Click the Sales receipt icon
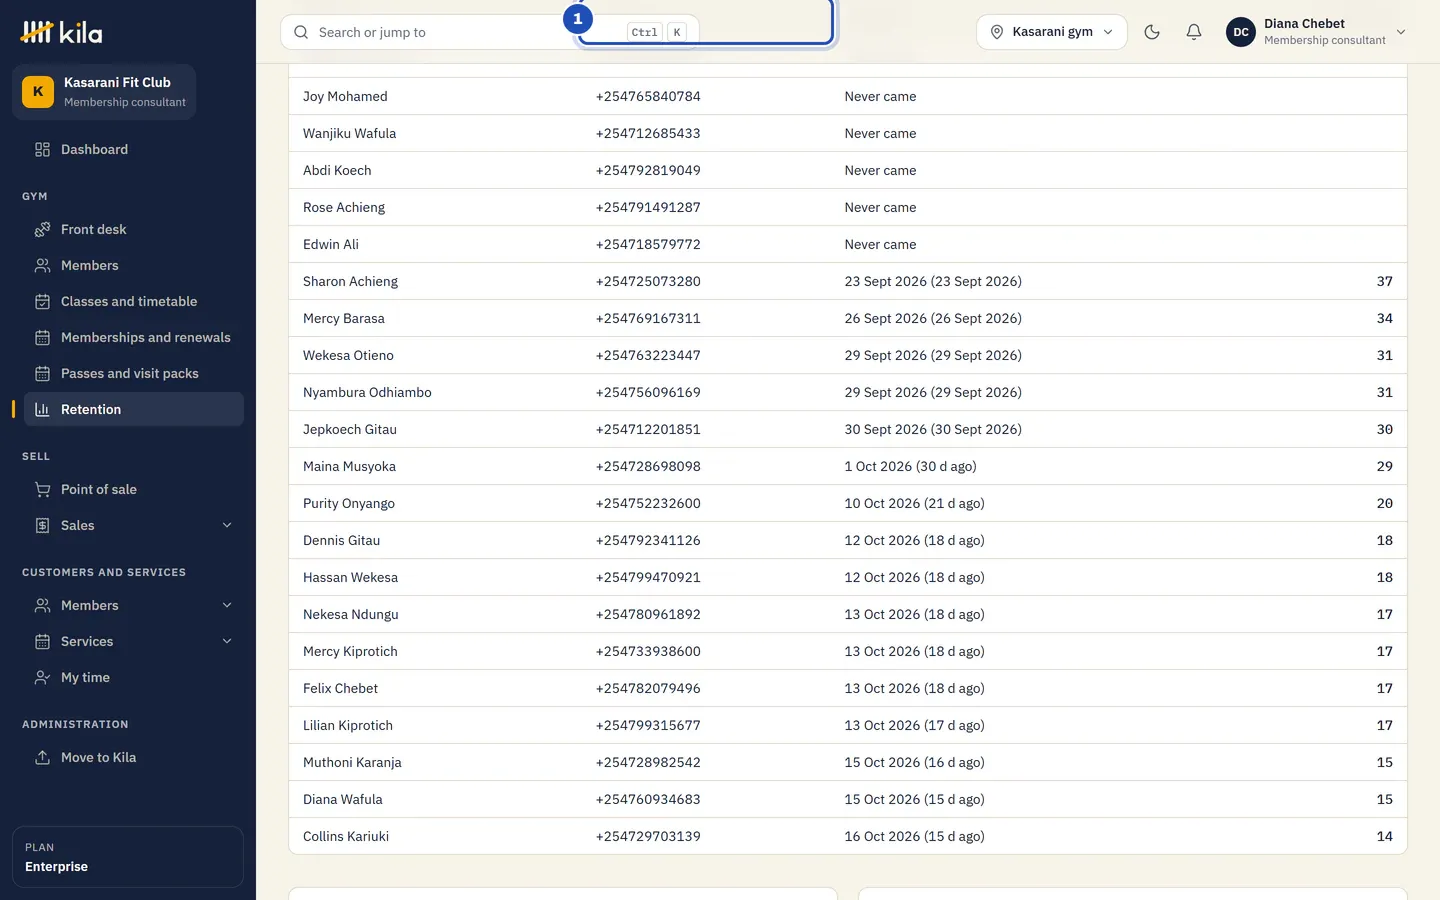 tap(42, 526)
